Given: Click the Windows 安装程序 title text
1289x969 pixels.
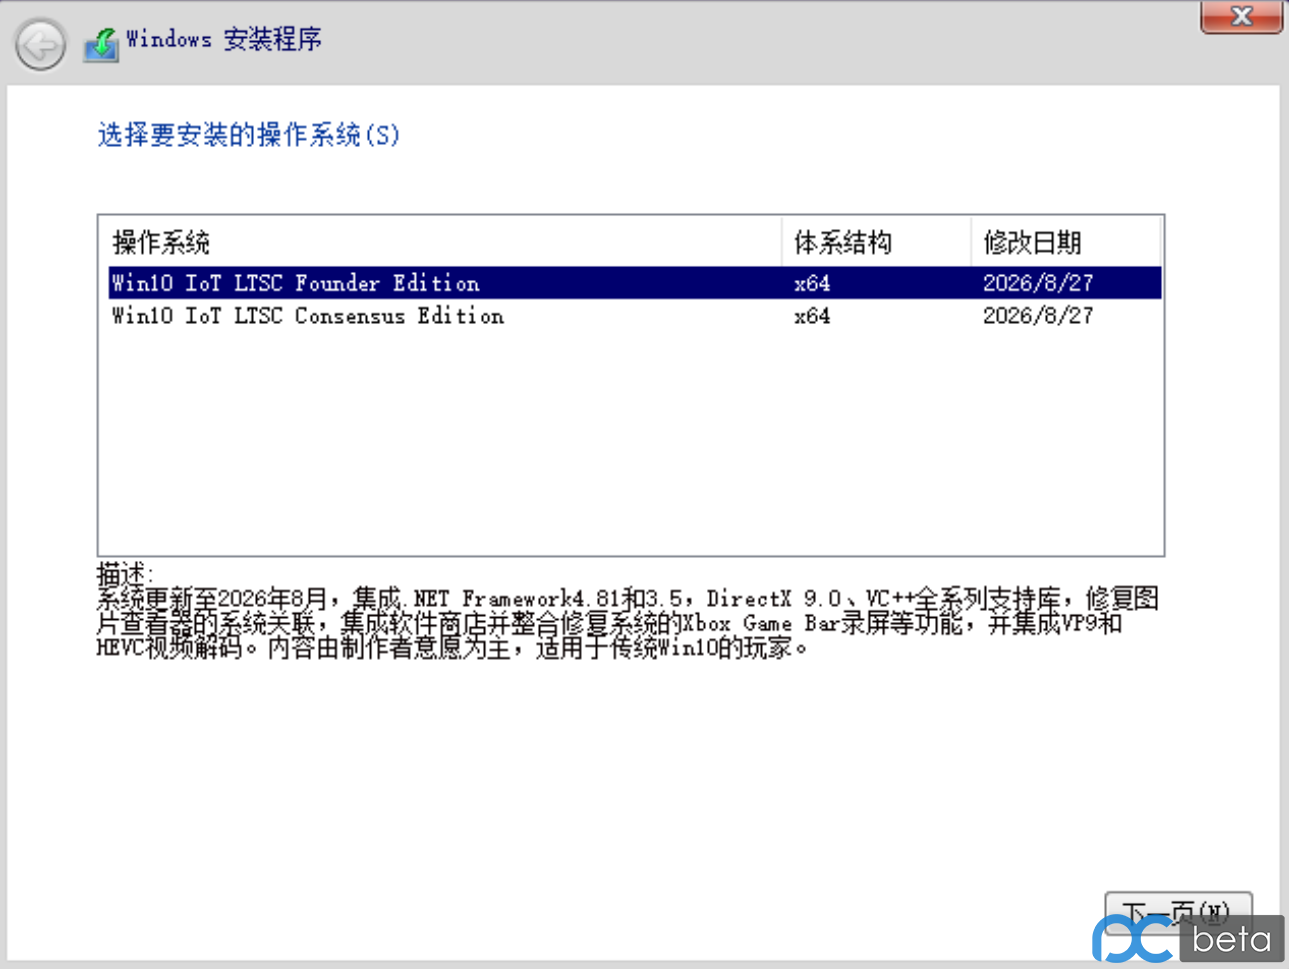Looking at the screenshot, I should pyautogui.click(x=224, y=40).
